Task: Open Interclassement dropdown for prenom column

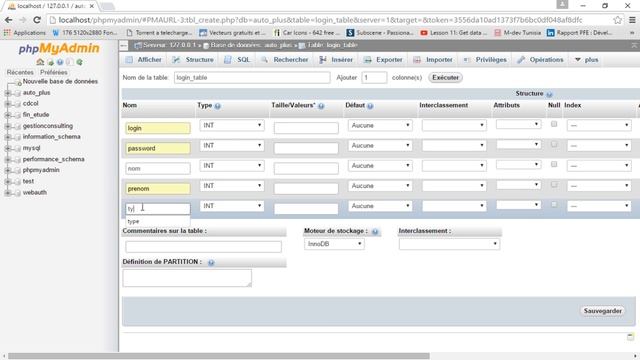Action: point(454,186)
